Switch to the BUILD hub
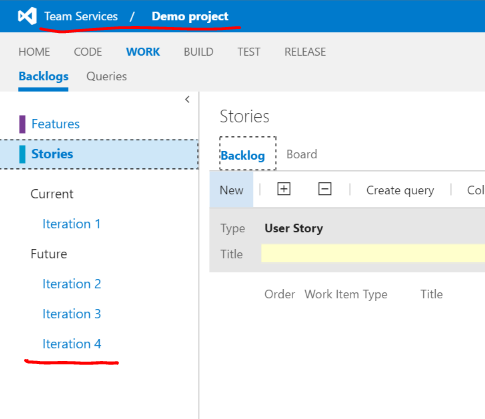The image size is (485, 419). click(198, 52)
